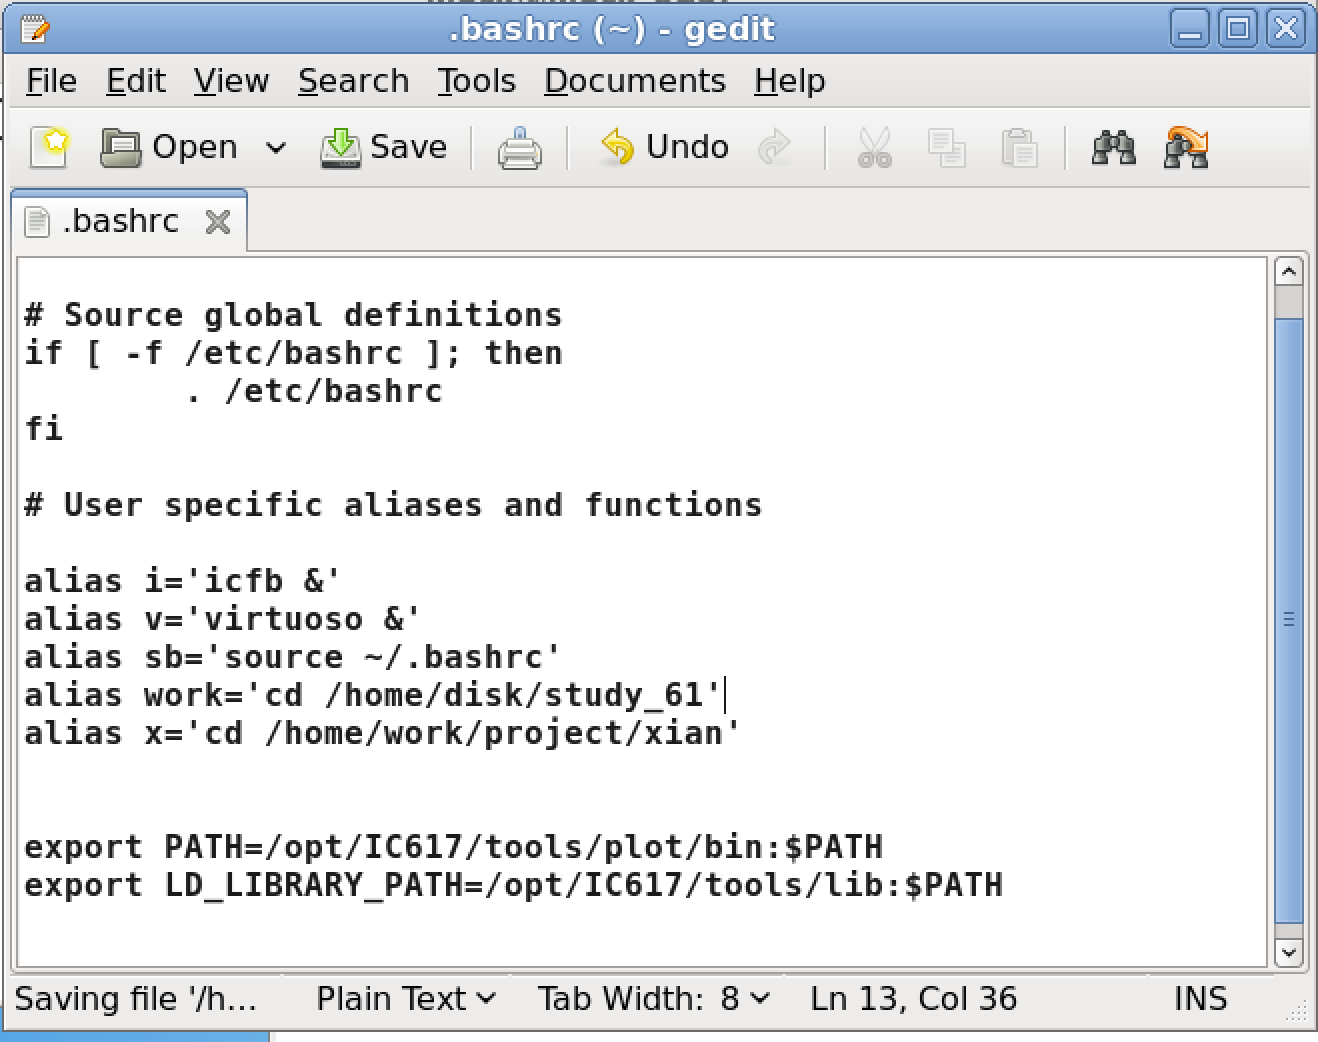The image size is (1318, 1042).
Task: Click the scrollbar down arrow
Action: coord(1289,953)
